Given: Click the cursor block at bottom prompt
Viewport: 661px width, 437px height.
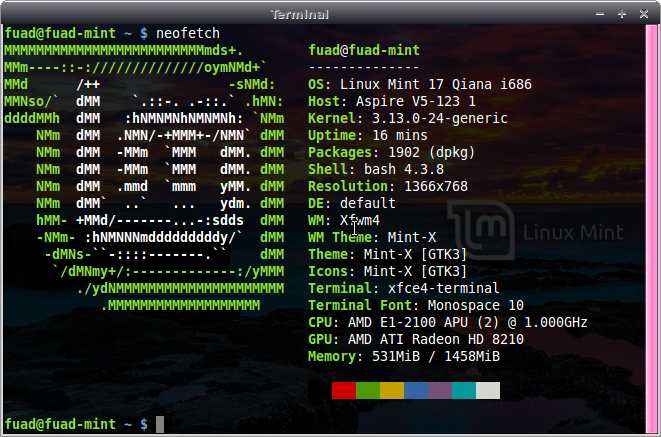Looking at the screenshot, I should point(160,424).
